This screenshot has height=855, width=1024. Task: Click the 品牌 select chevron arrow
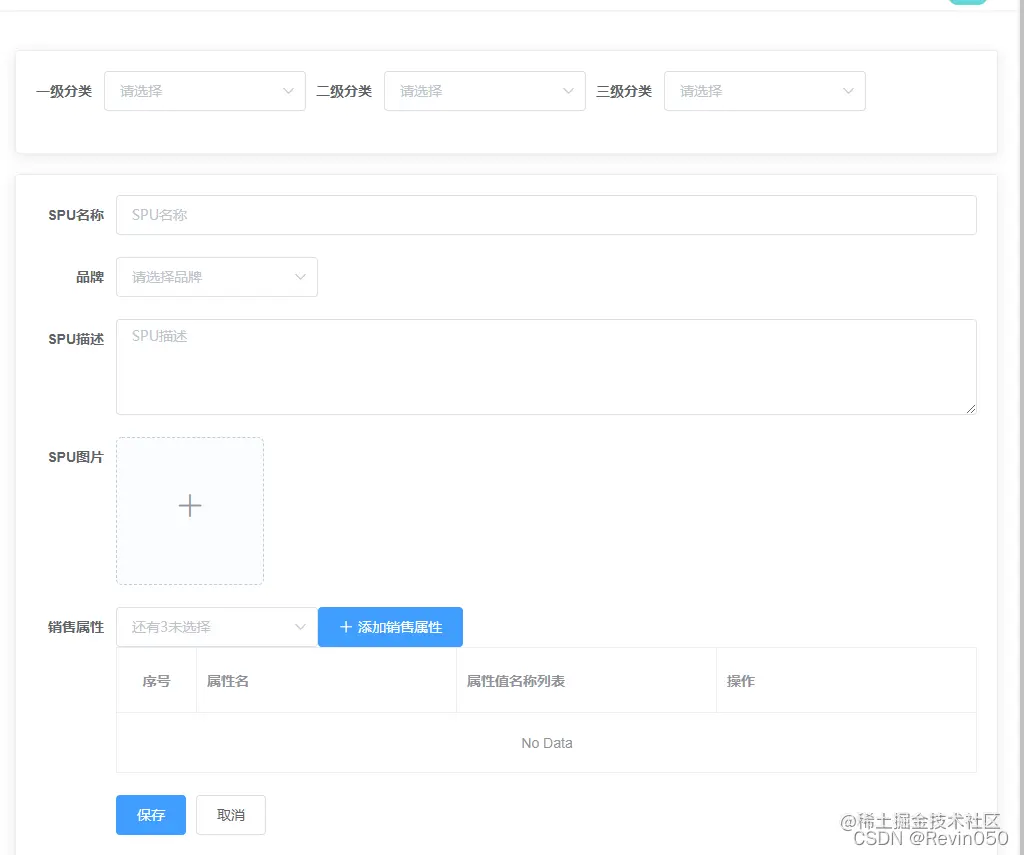[300, 277]
